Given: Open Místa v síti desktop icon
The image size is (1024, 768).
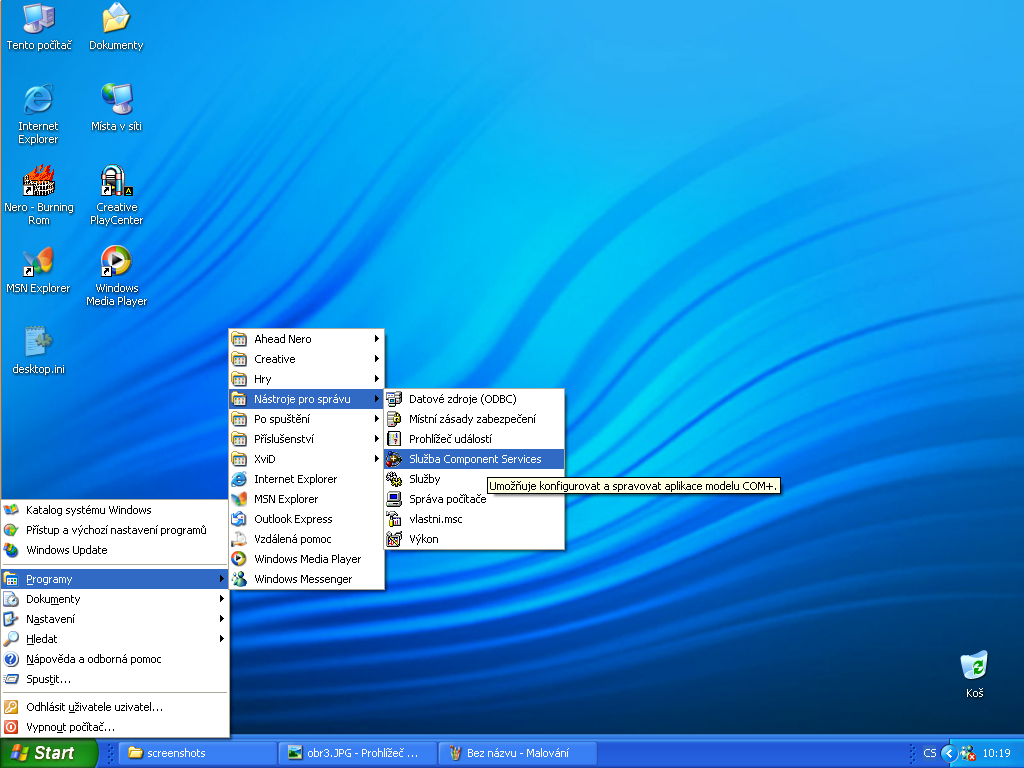Looking at the screenshot, I should 116,107.
